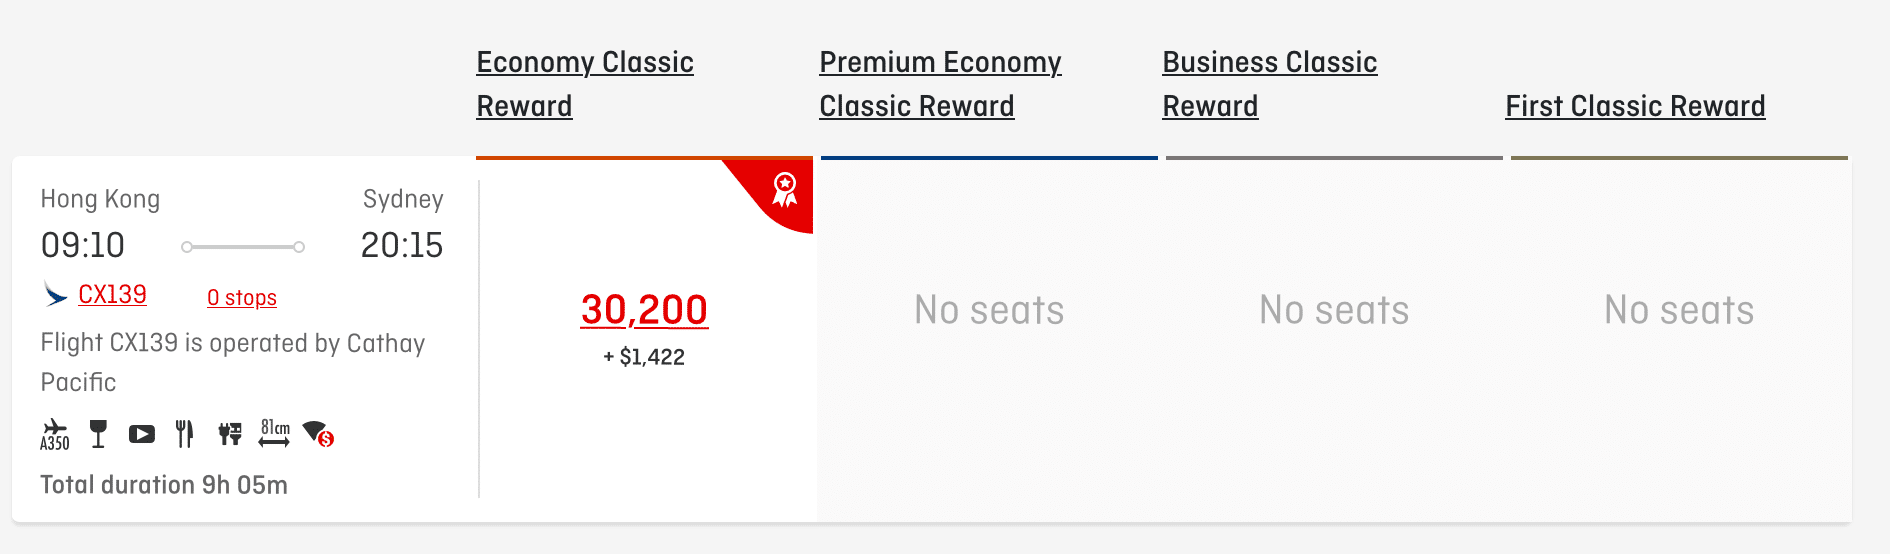The image size is (1890, 554).
Task: View details via the 0 stops link
Action: [x=242, y=298]
